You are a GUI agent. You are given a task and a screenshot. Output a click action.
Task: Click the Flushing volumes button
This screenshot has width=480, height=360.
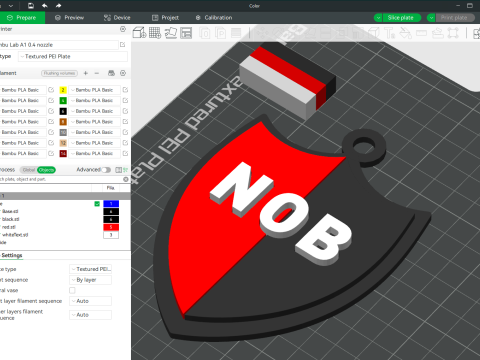pyautogui.click(x=59, y=73)
